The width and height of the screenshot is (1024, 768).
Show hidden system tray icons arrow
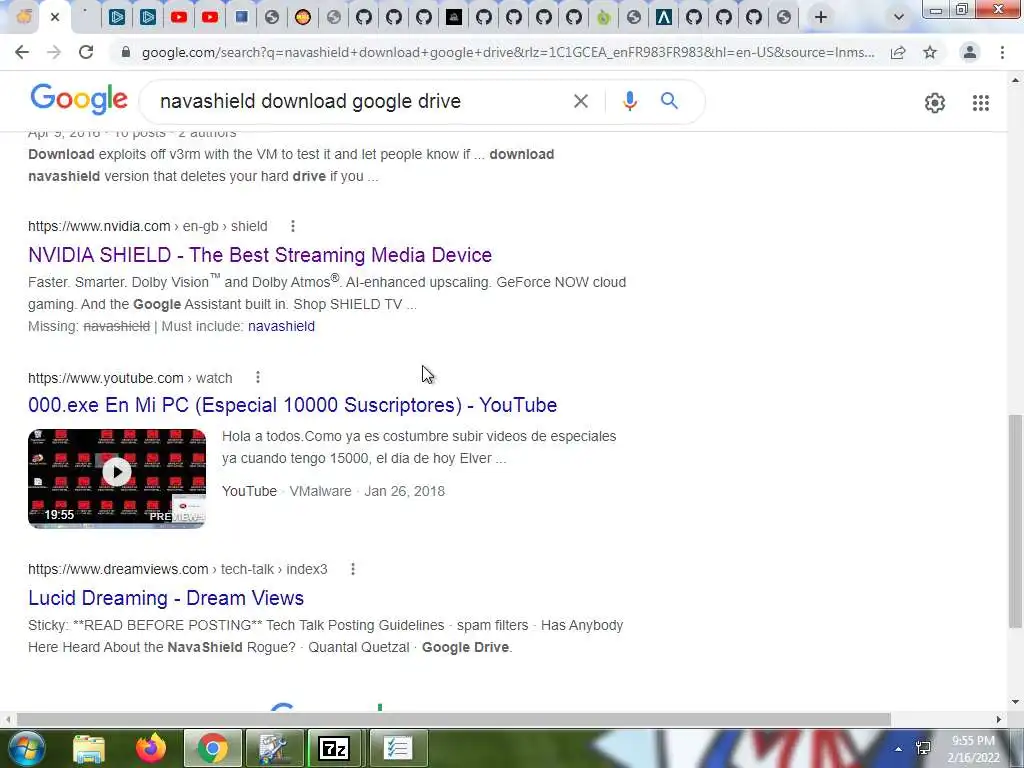pyautogui.click(x=899, y=748)
